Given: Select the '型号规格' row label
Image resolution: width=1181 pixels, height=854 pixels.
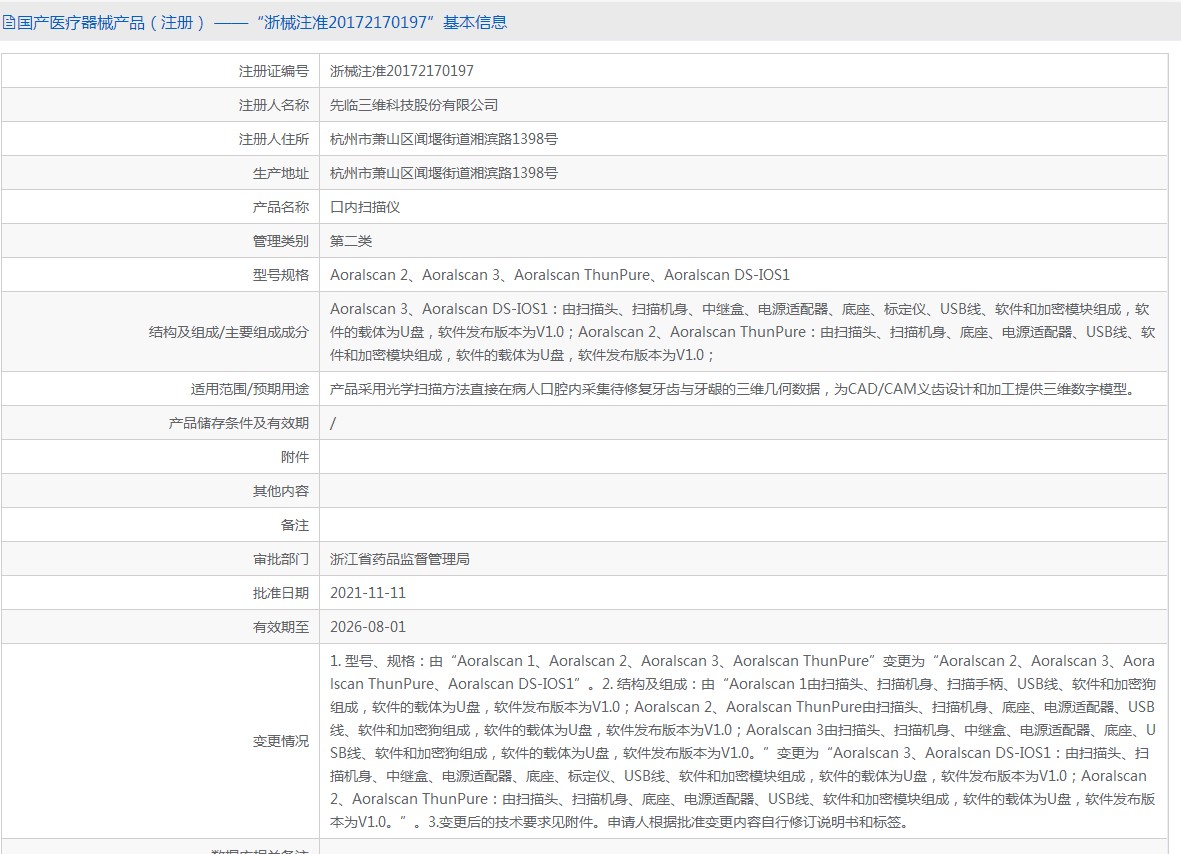Looking at the screenshot, I should [280, 275].
